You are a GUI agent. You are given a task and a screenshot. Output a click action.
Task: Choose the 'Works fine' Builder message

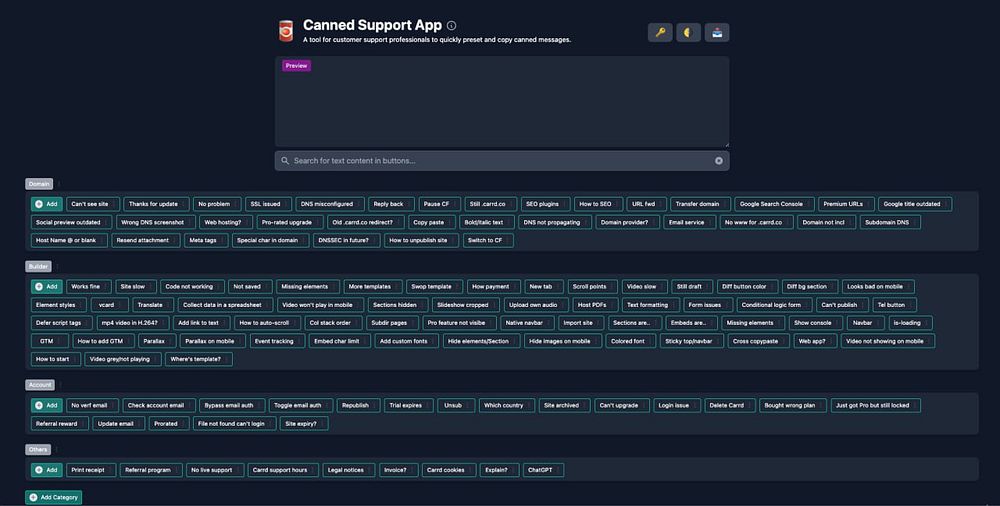89,286
